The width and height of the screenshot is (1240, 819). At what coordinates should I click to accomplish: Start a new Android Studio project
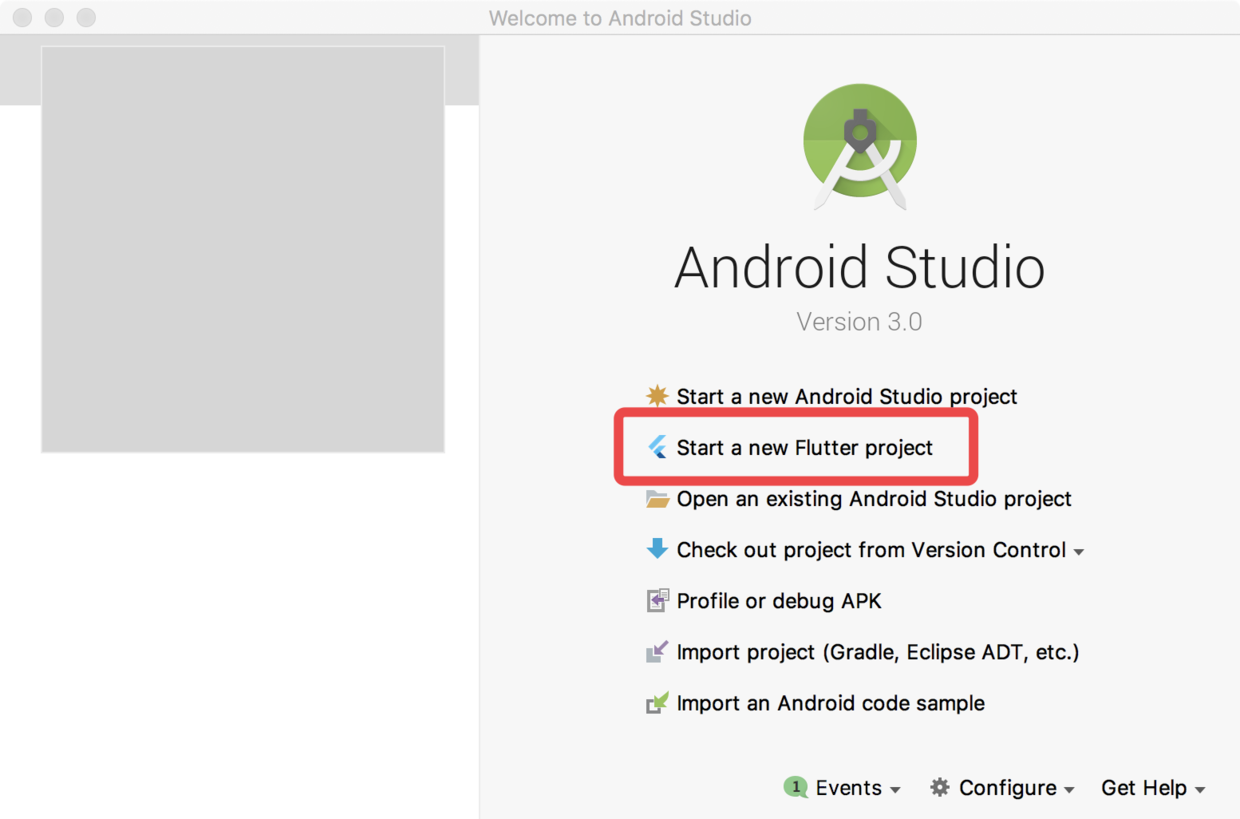(847, 396)
